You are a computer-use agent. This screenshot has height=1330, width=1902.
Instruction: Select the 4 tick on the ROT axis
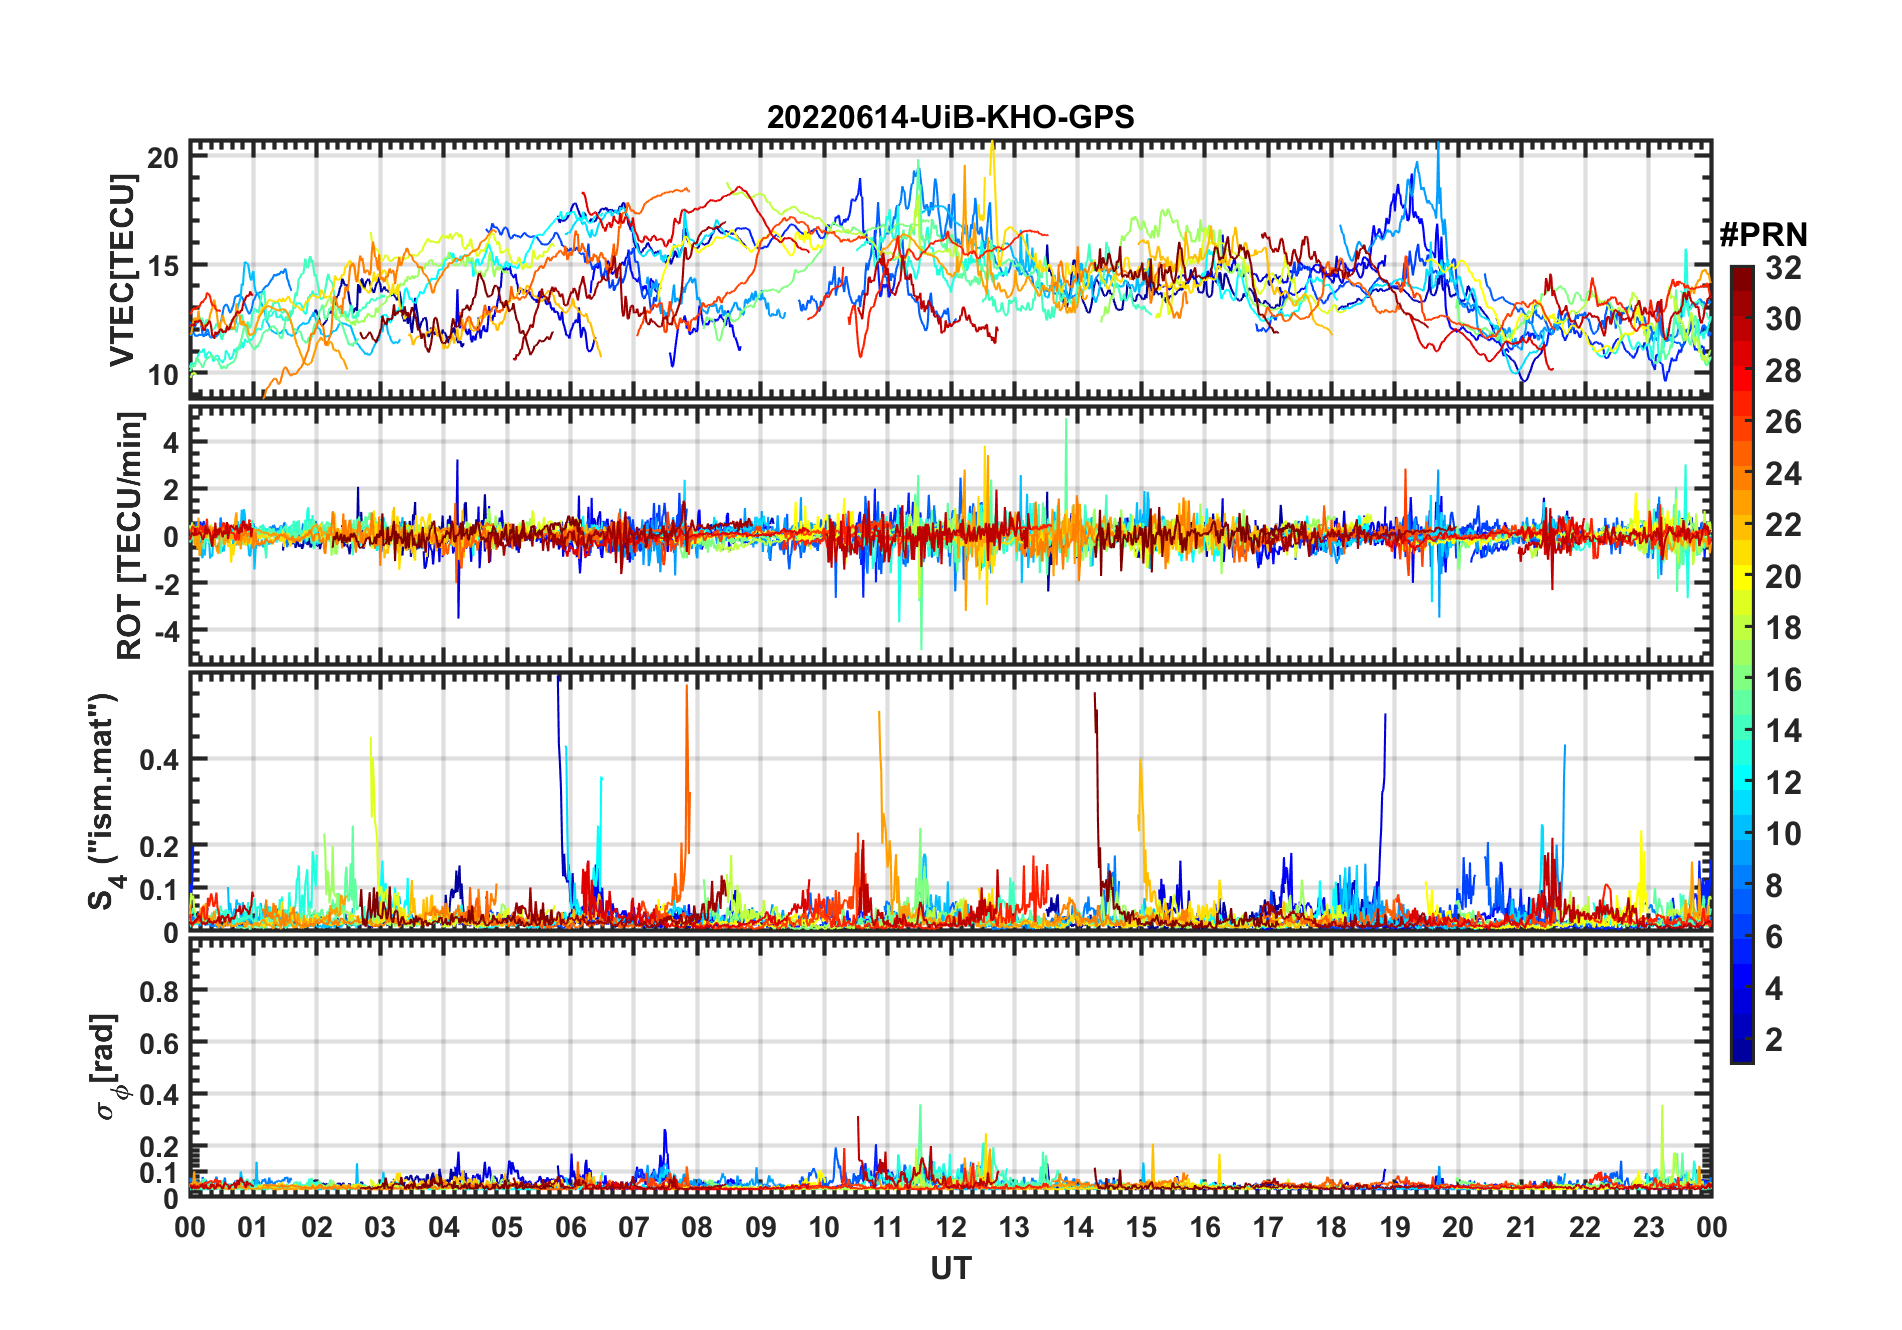point(171,442)
